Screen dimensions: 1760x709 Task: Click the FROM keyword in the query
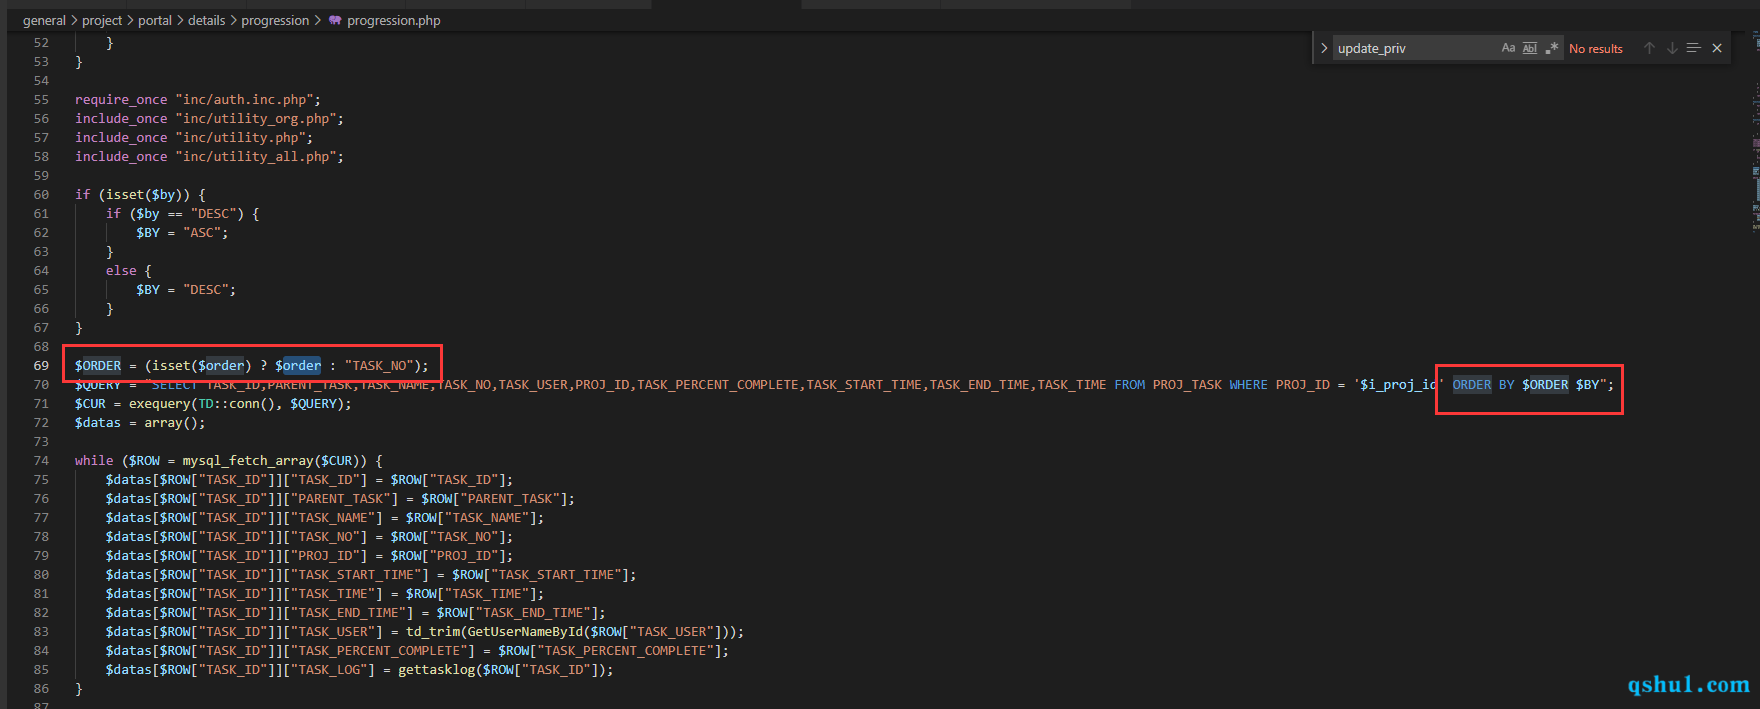1130,384
